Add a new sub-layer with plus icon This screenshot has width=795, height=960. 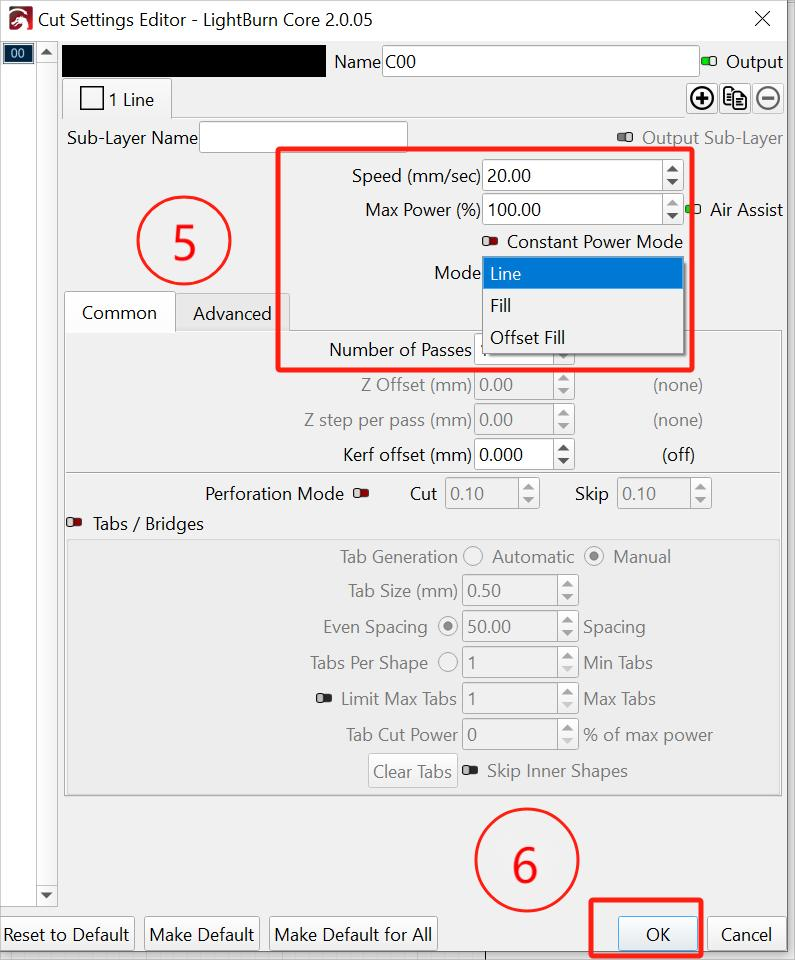pyautogui.click(x=701, y=98)
